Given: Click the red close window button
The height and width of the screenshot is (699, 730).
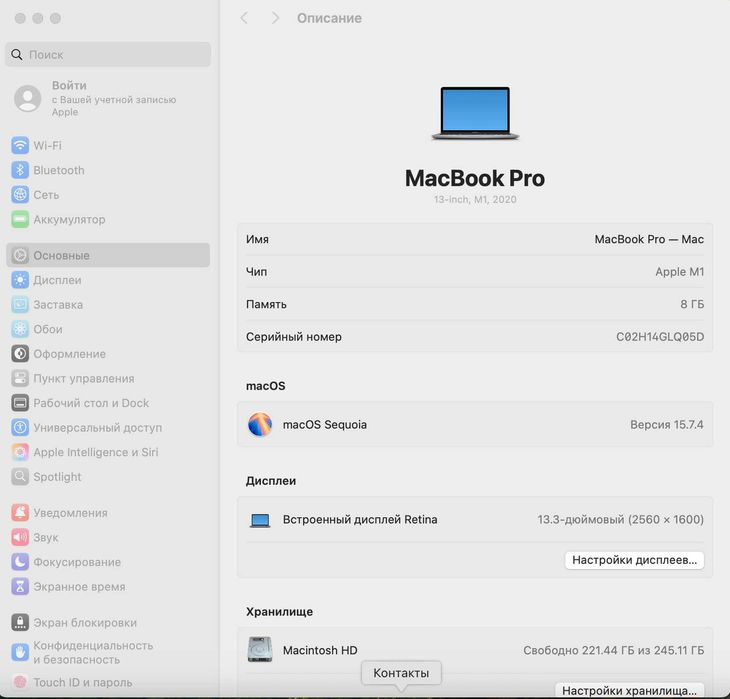Looking at the screenshot, I should pyautogui.click(x=20, y=18).
